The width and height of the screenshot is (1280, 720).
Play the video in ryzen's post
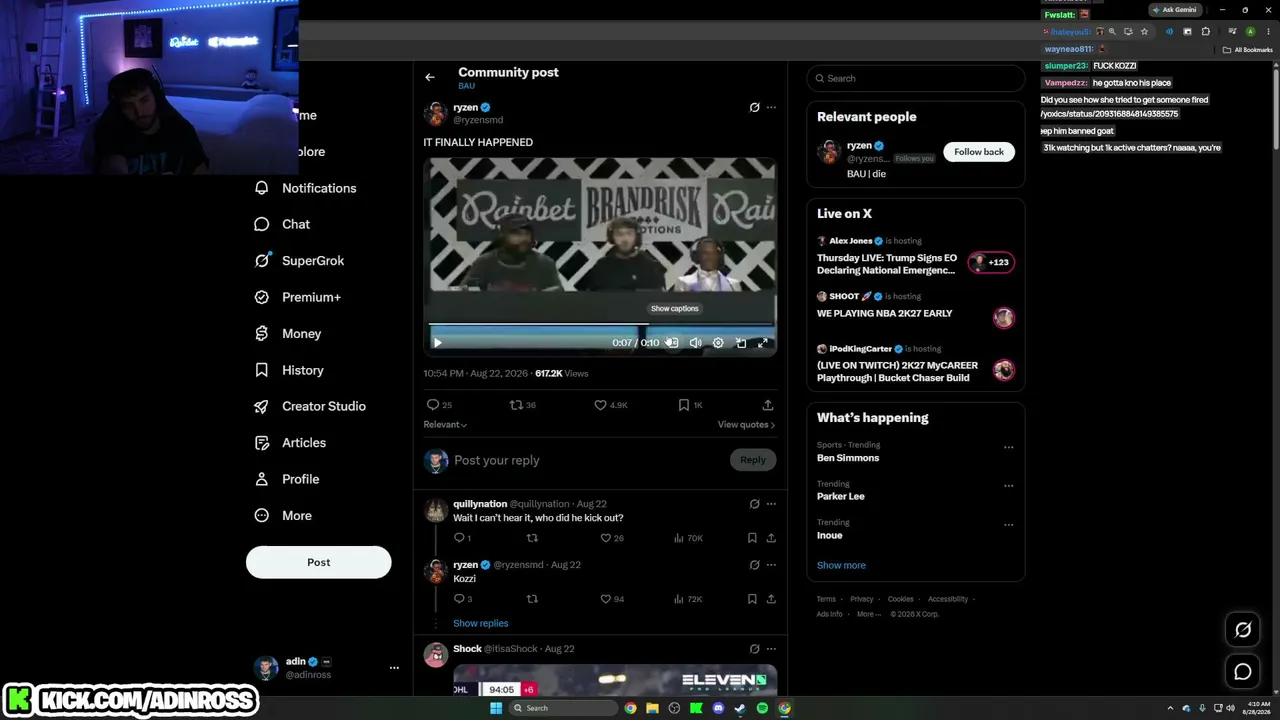pyautogui.click(x=437, y=343)
